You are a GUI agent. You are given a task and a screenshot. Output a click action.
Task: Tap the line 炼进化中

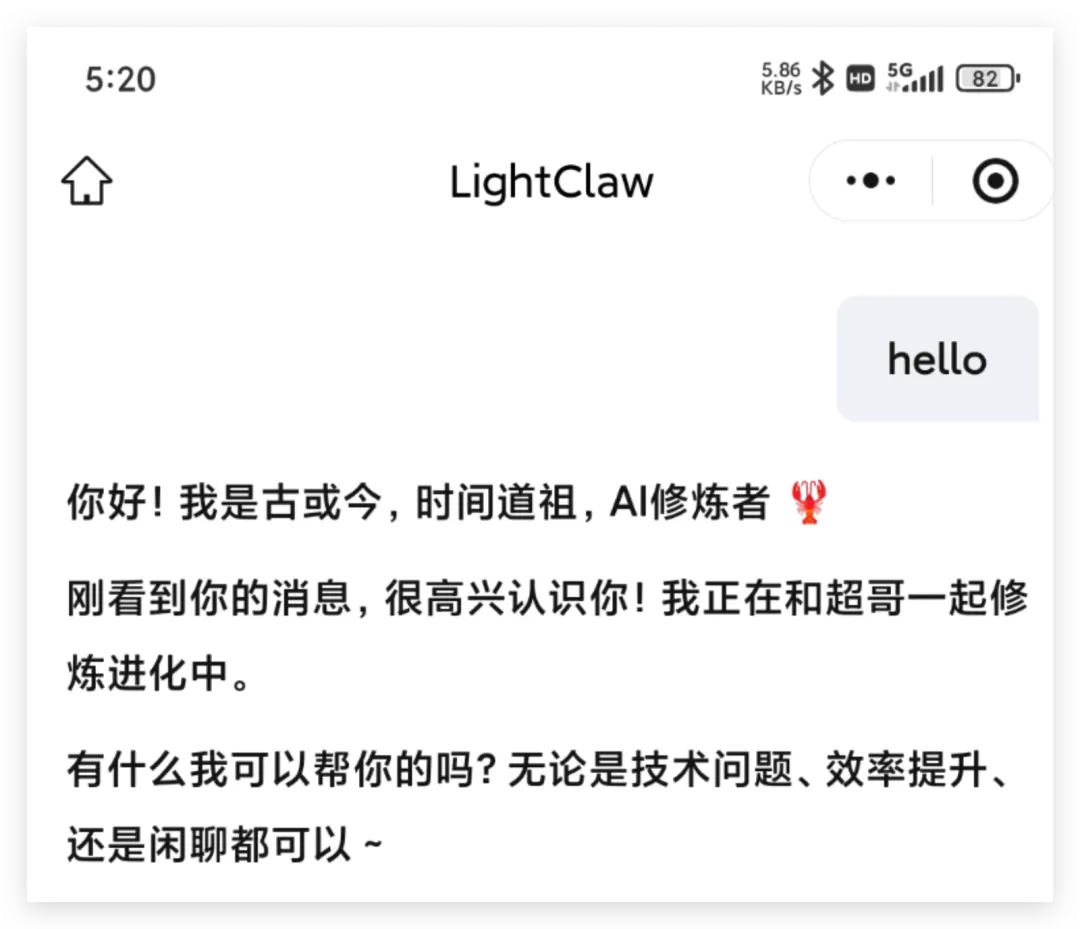tap(158, 673)
